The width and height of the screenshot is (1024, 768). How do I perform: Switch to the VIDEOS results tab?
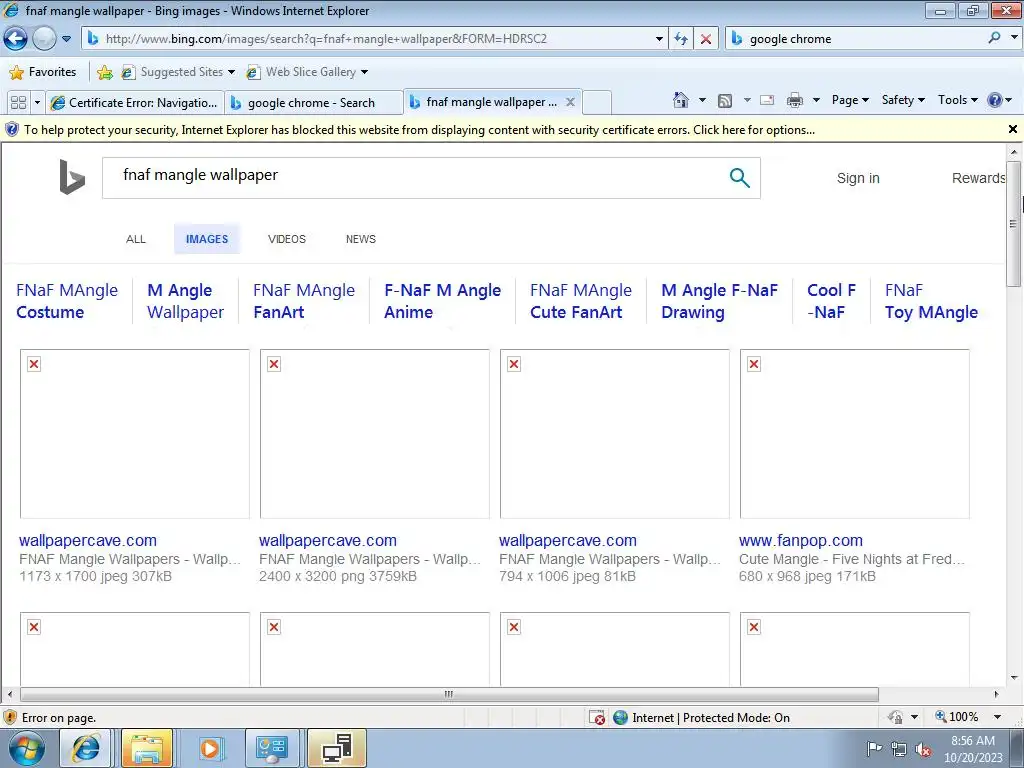[287, 239]
